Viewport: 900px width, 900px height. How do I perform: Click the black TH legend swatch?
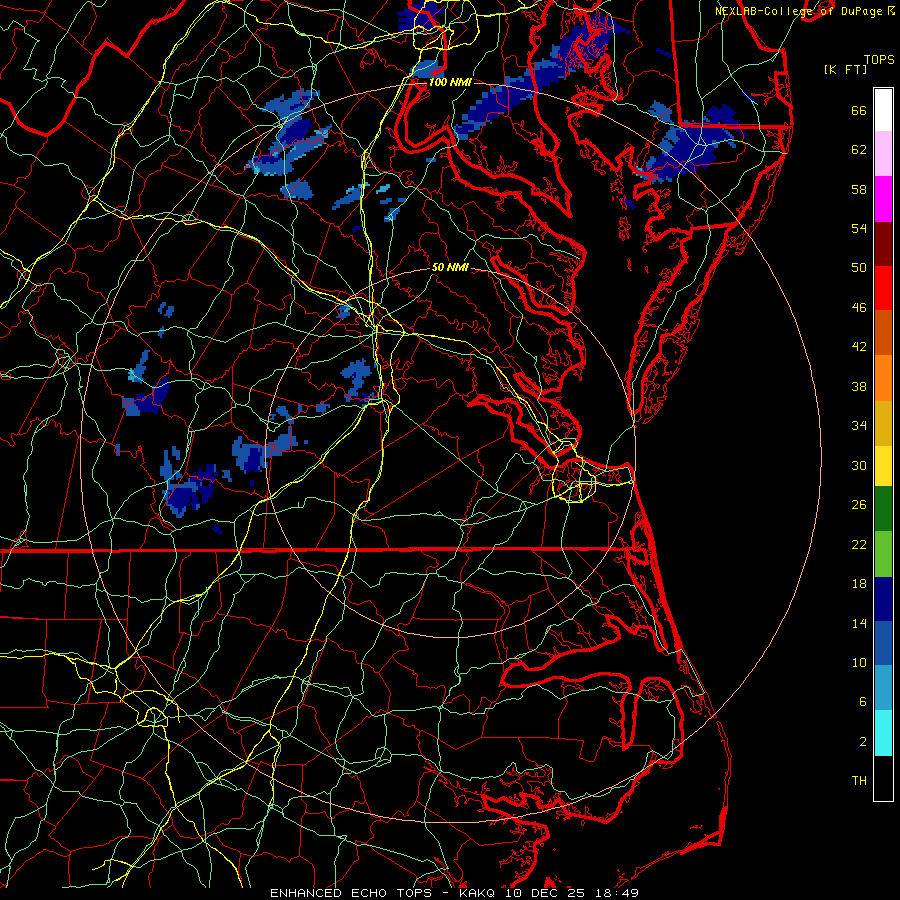click(883, 778)
